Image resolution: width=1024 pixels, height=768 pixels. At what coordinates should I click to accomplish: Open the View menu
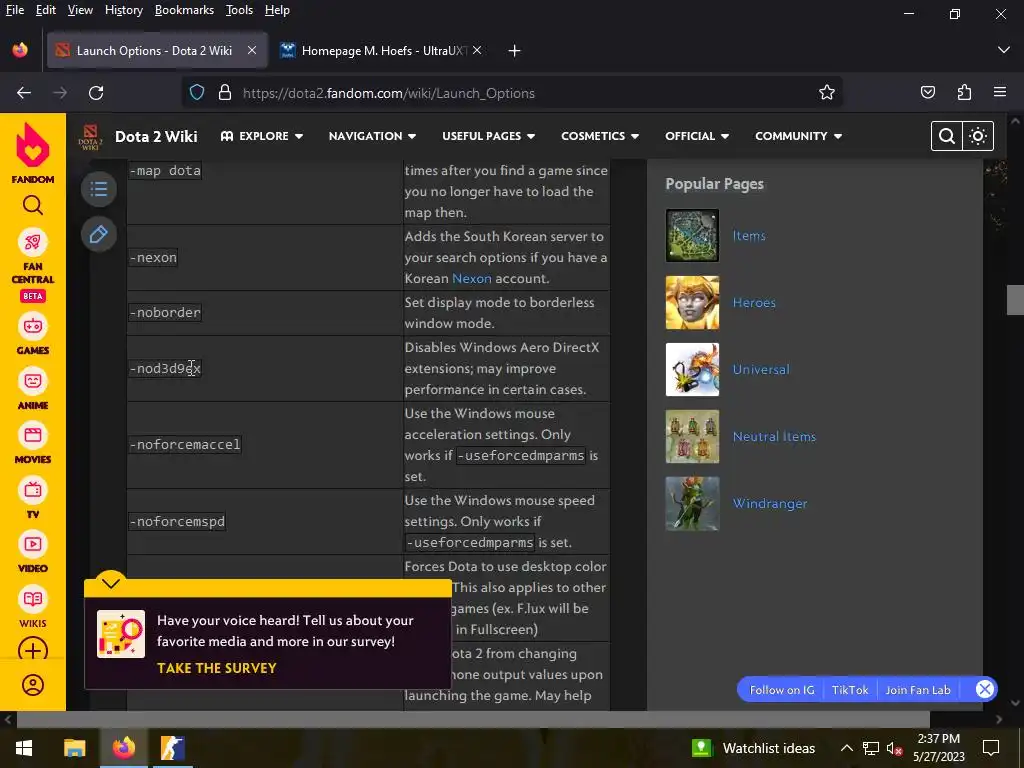point(80,10)
